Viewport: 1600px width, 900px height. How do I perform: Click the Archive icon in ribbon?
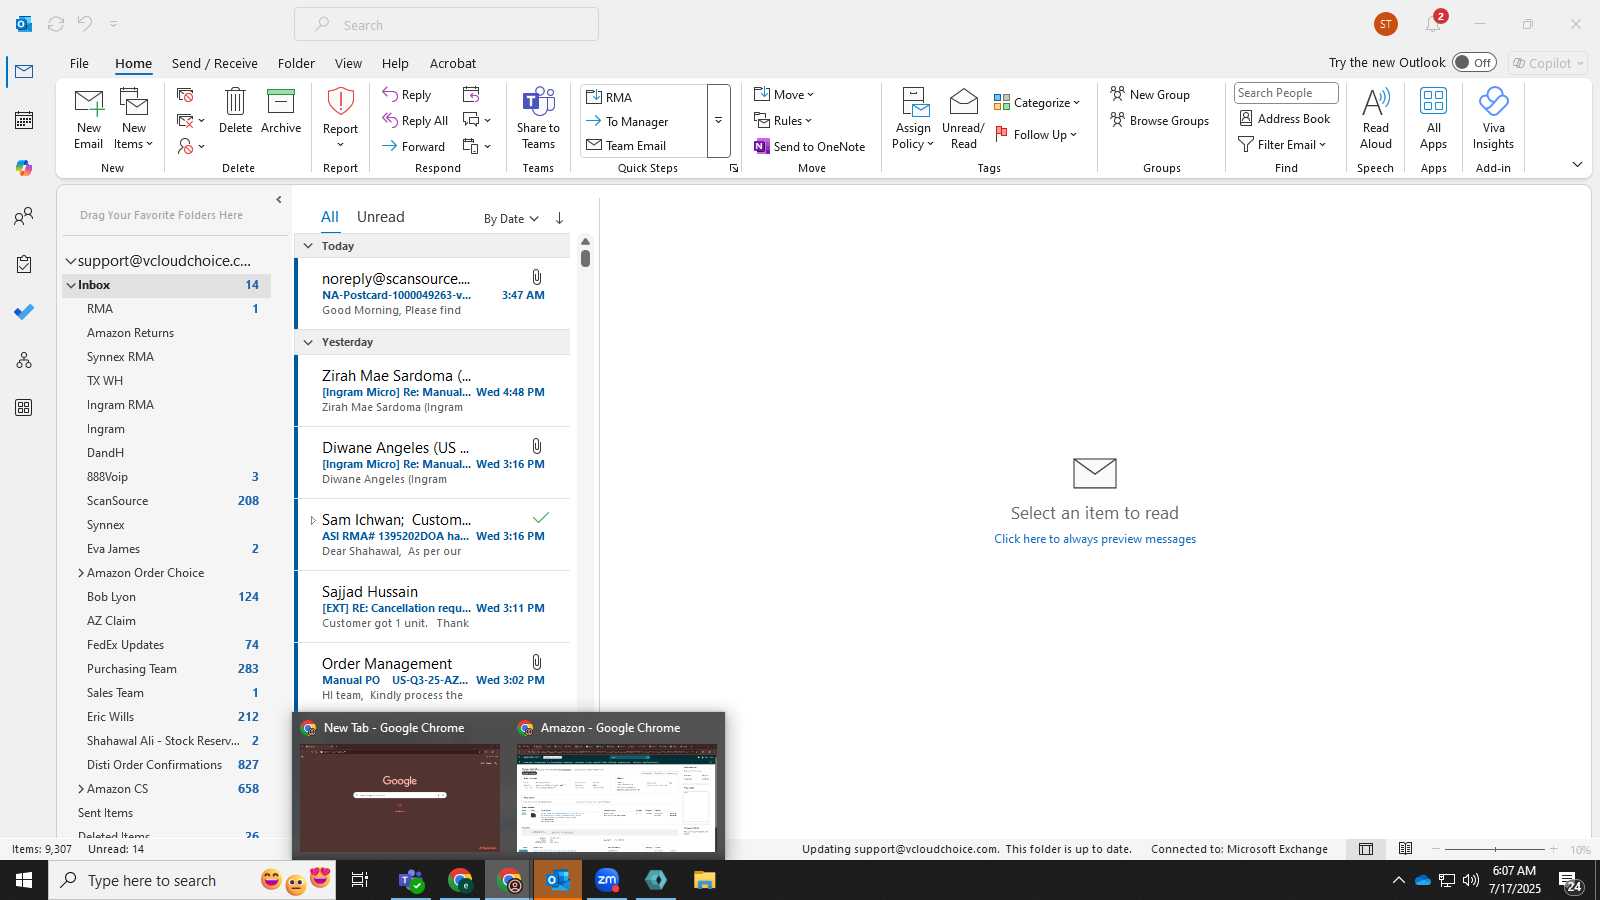[281, 102]
